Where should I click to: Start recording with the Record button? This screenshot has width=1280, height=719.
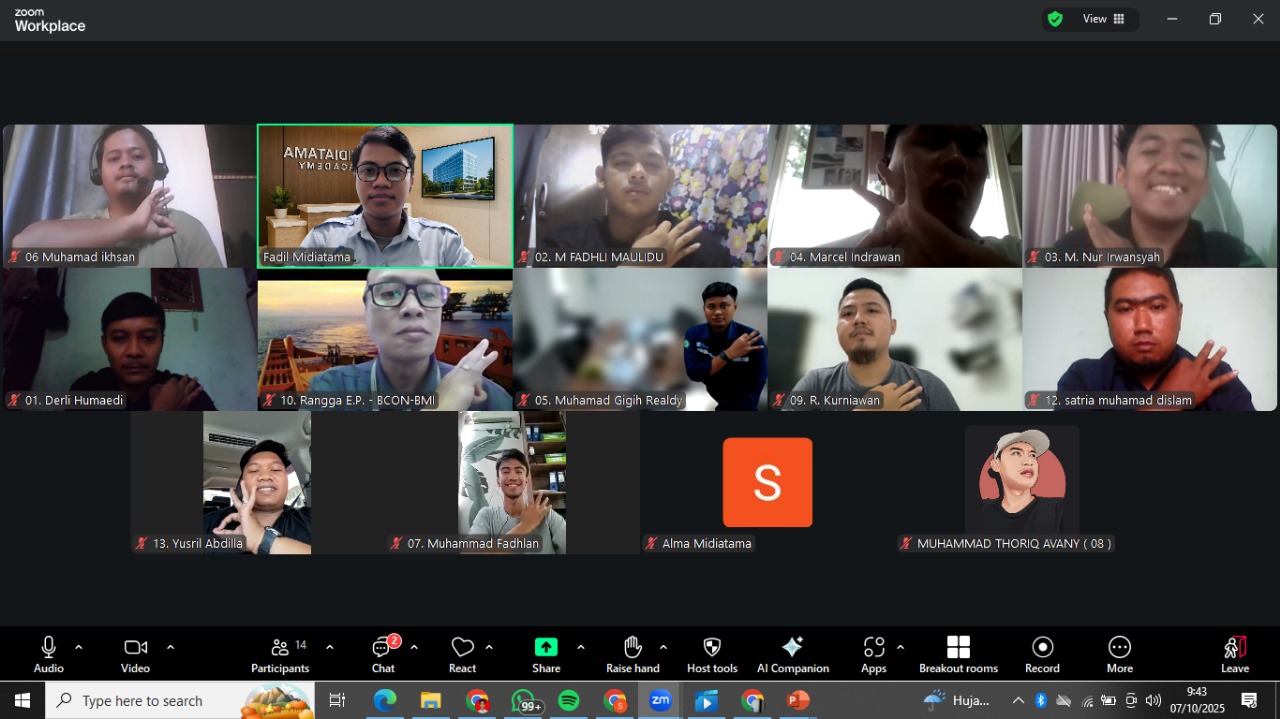(1042, 654)
